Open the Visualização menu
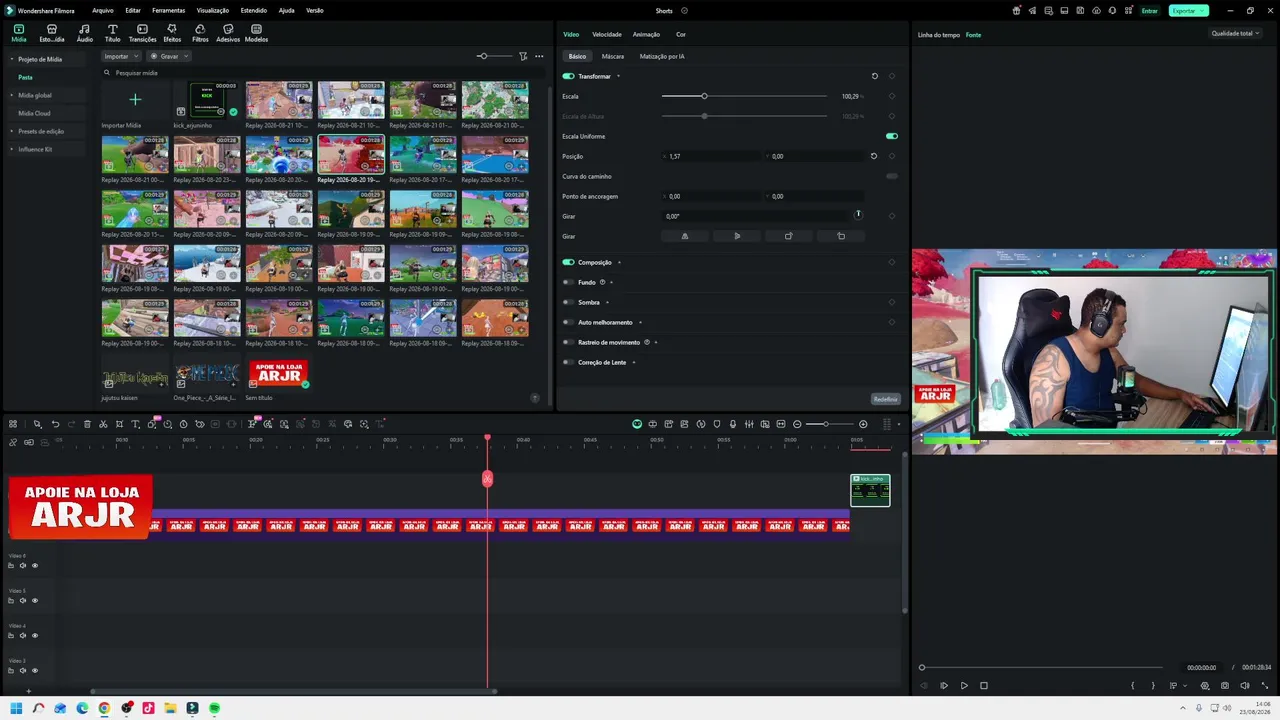Image resolution: width=1280 pixels, height=720 pixels. click(212, 10)
